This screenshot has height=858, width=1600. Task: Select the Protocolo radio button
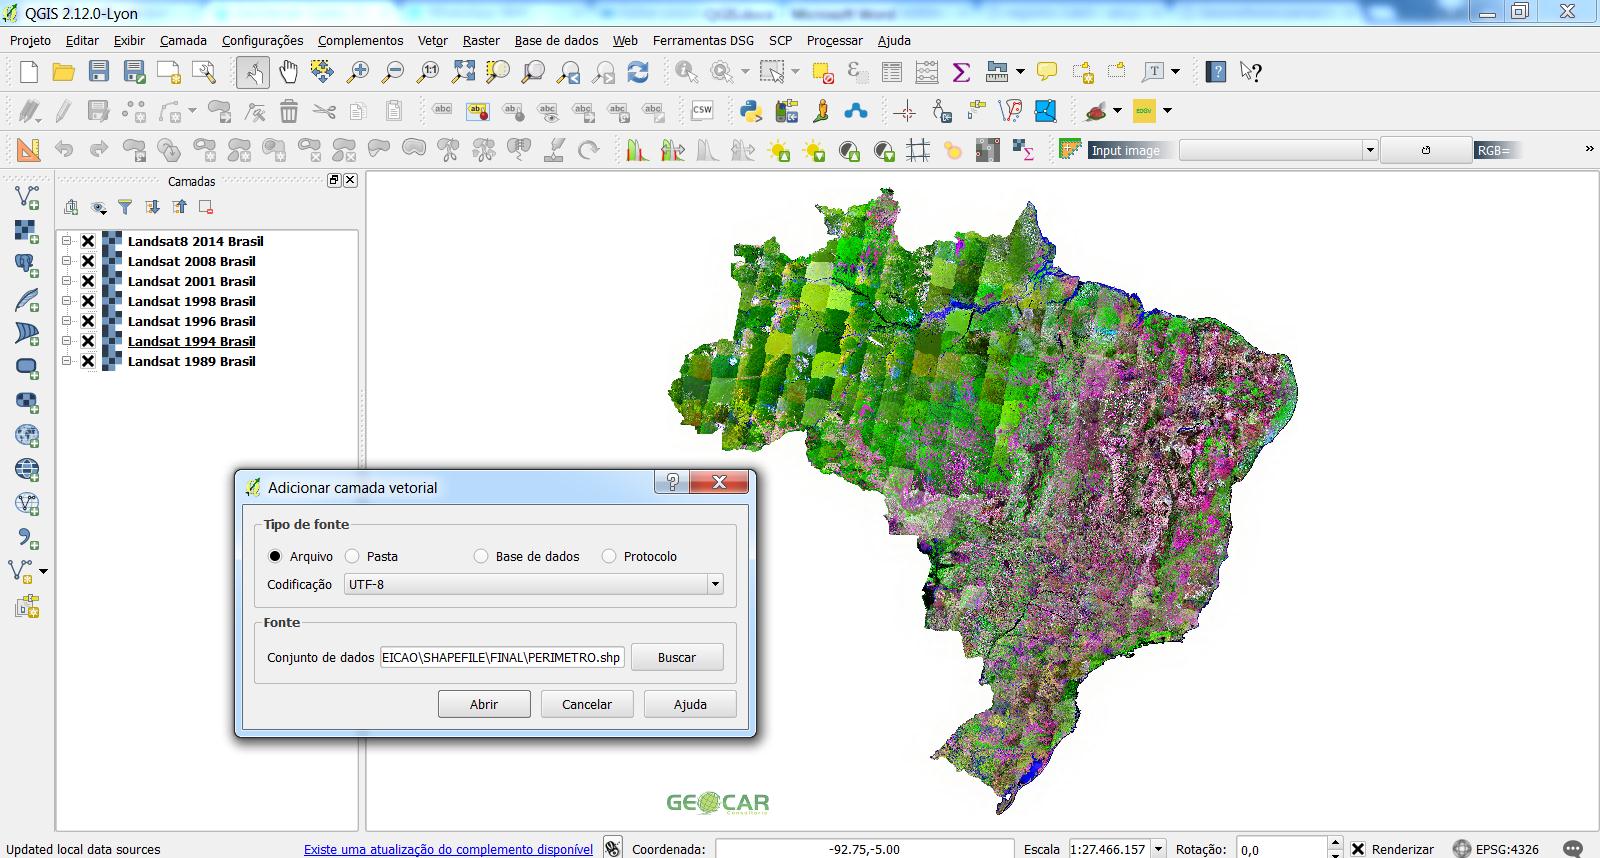pyautogui.click(x=609, y=556)
